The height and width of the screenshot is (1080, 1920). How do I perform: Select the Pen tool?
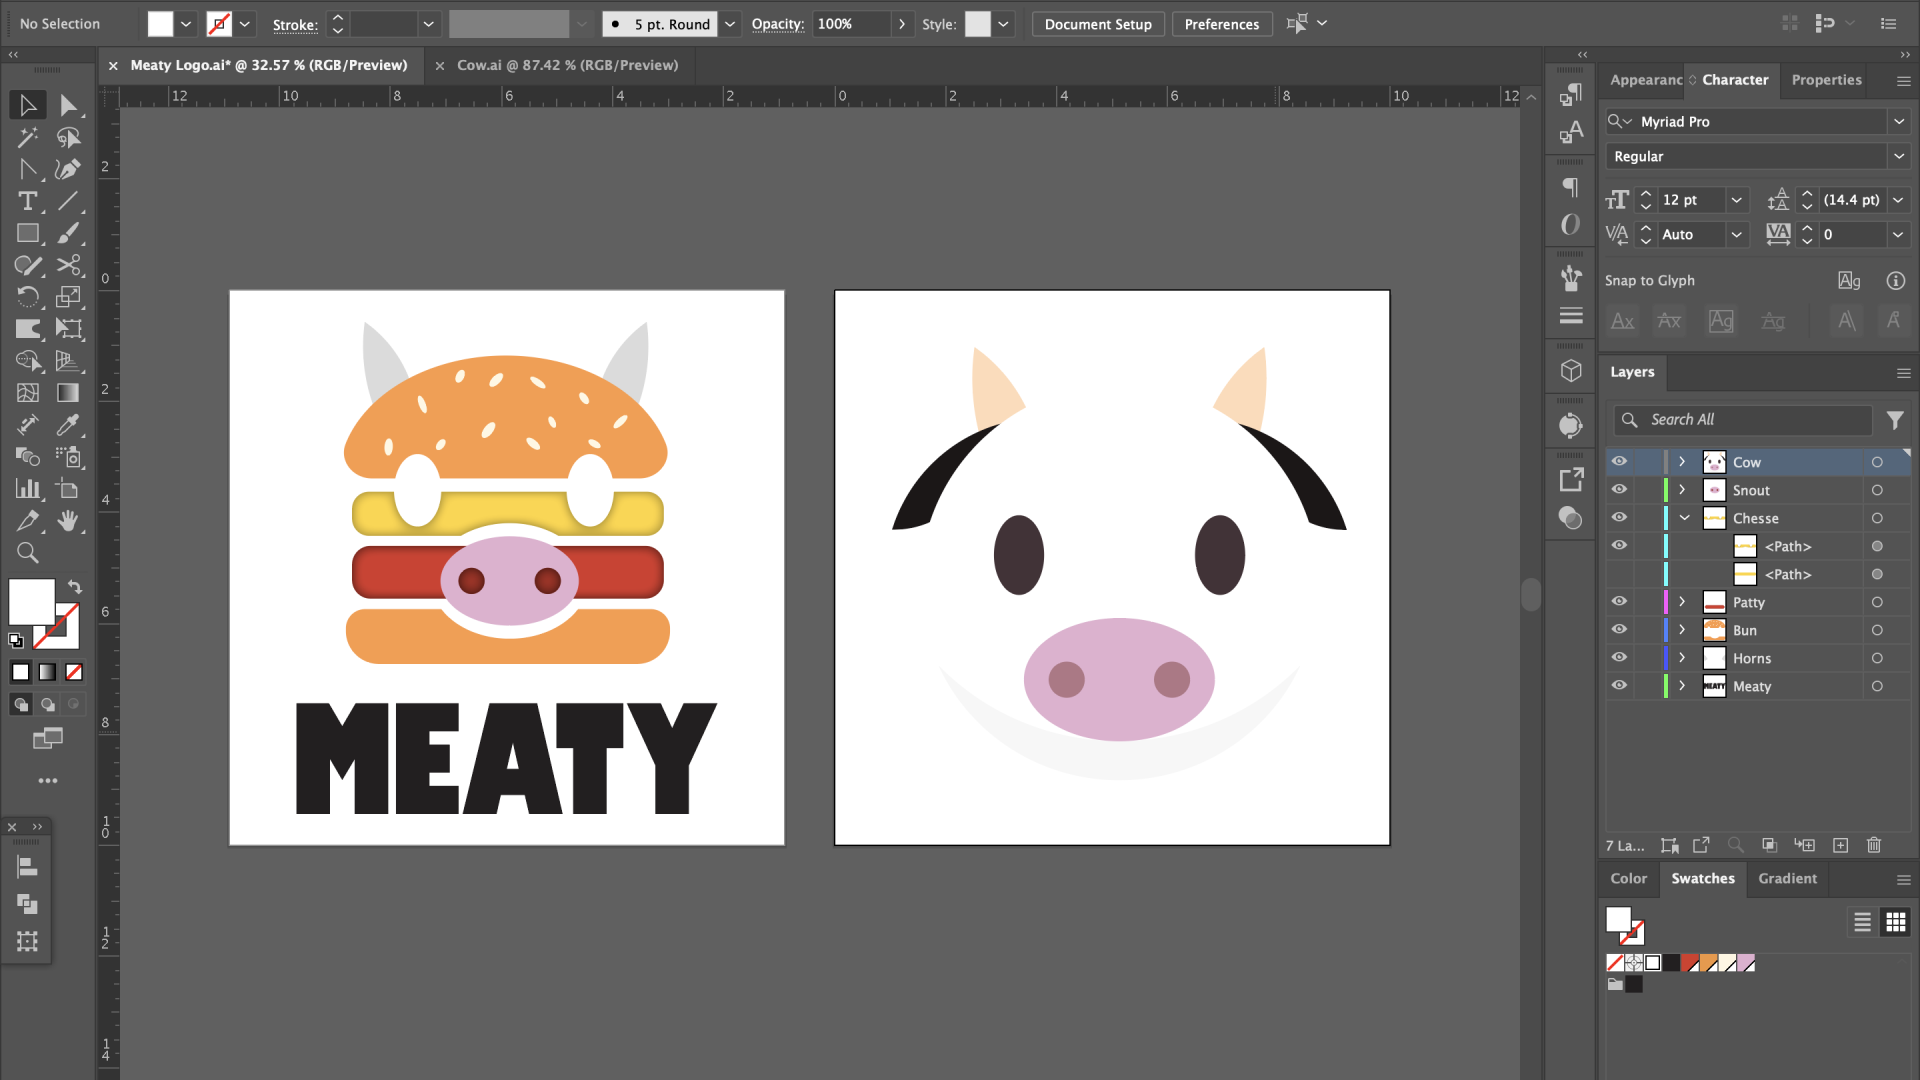68,169
